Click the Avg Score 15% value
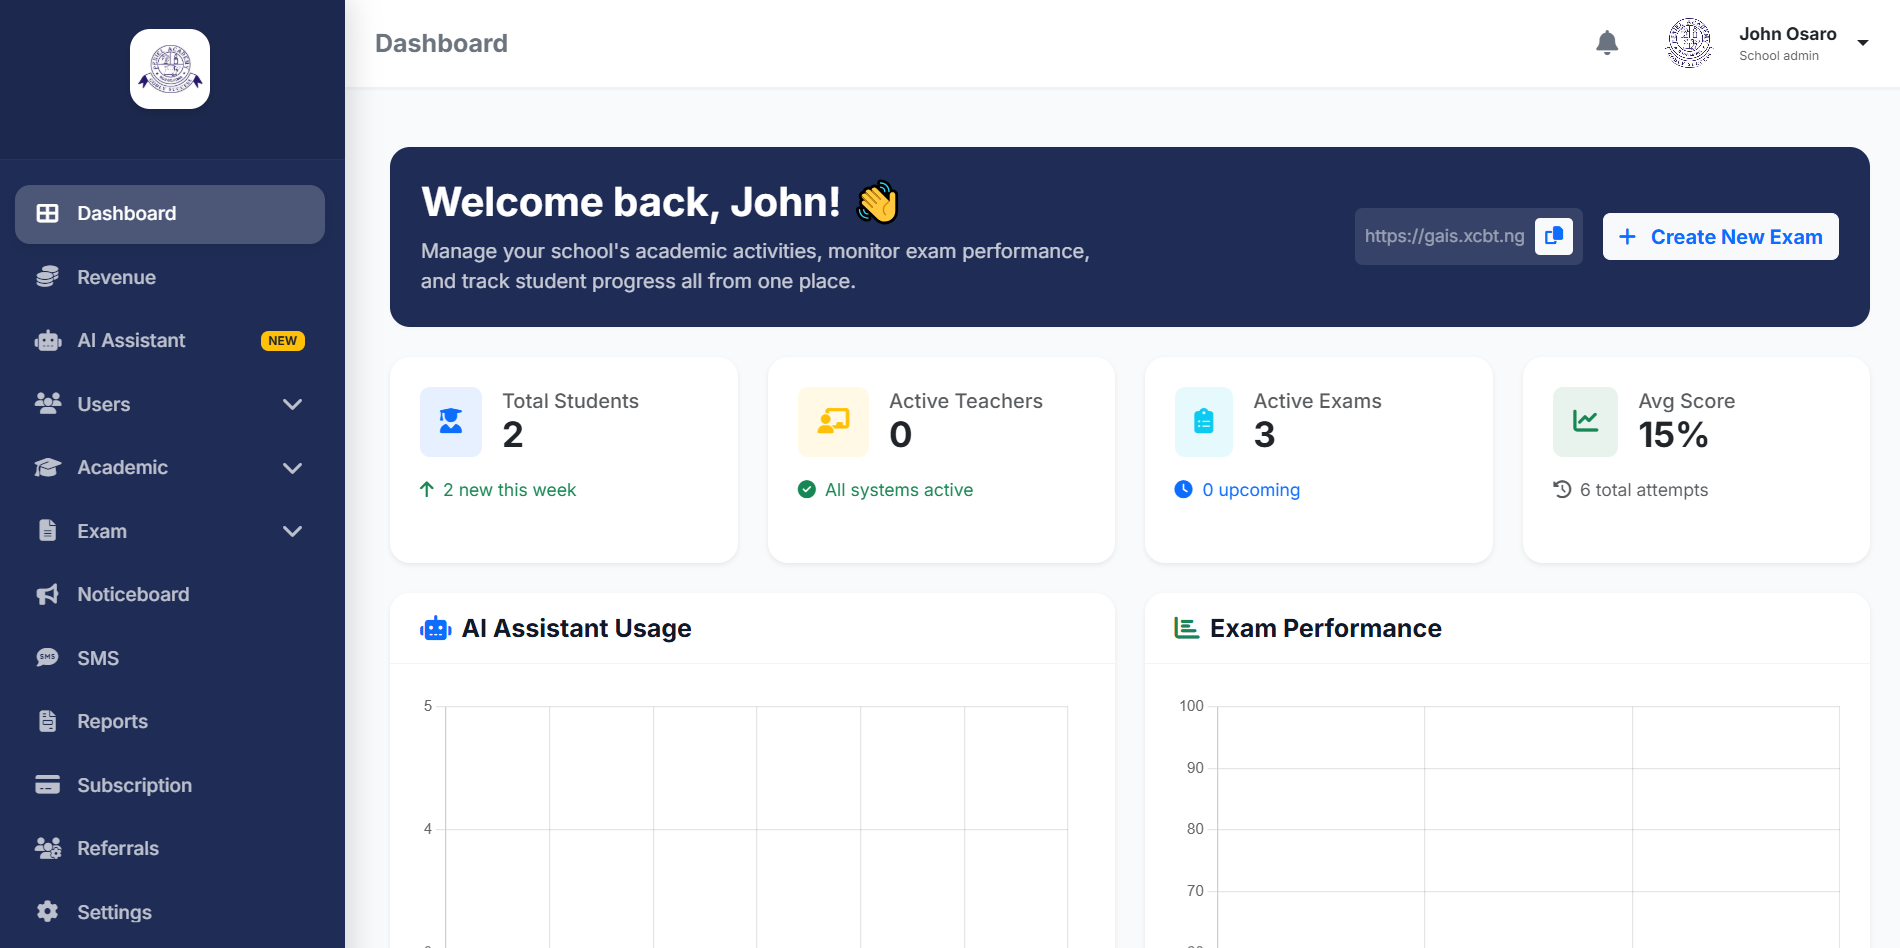 pyautogui.click(x=1673, y=435)
